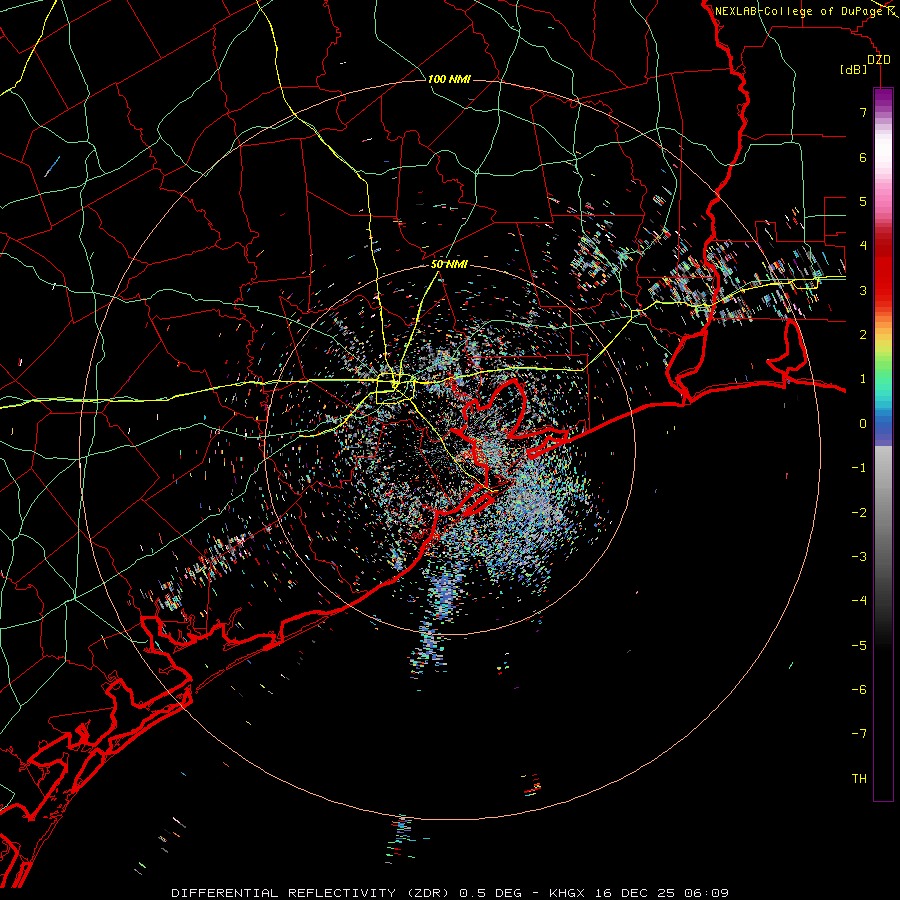900x900 pixels.
Task: Click the 100 NMI range ring label
Action: pyautogui.click(x=449, y=79)
